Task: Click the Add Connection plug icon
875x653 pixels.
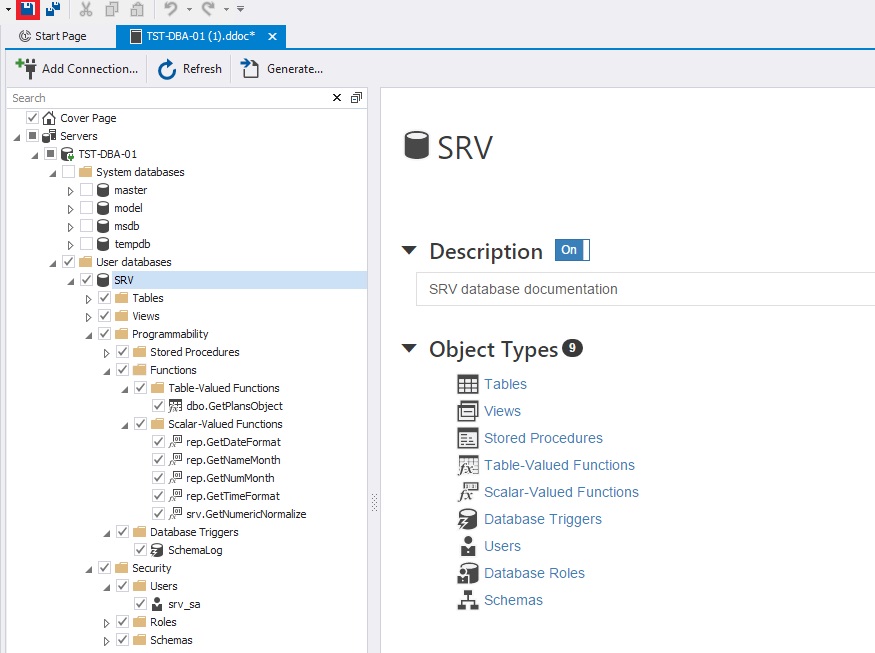Action: click(x=26, y=68)
